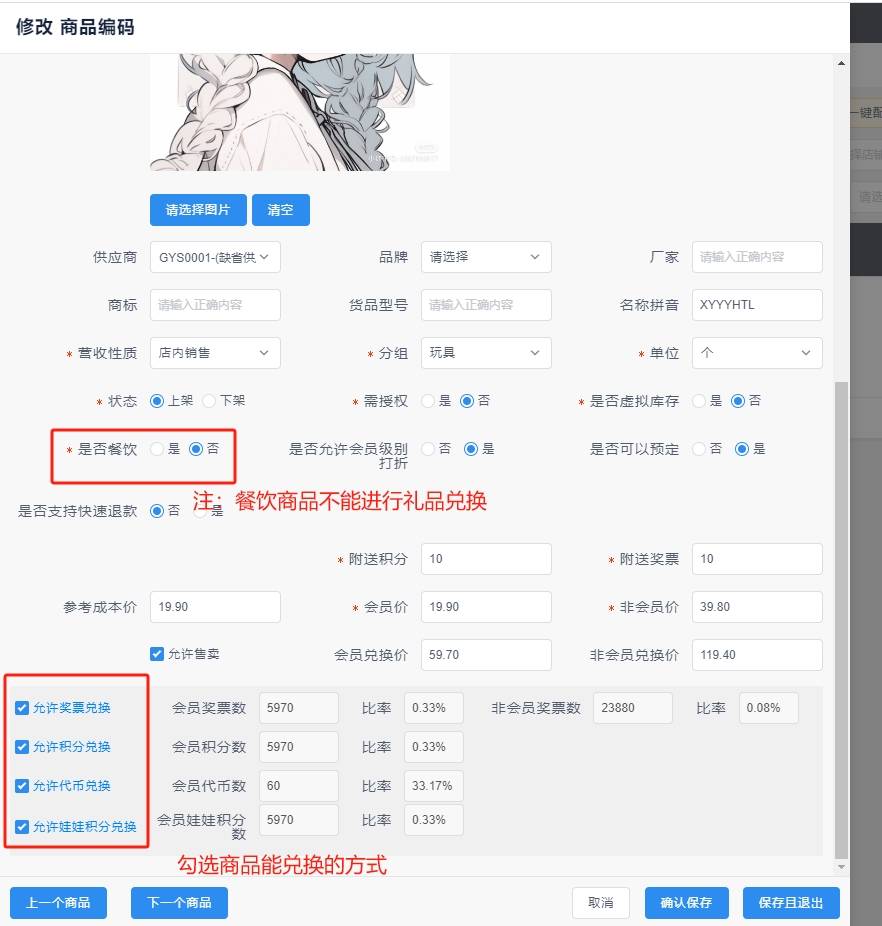The width and height of the screenshot is (882, 926).
Task: Click the 会员娃娃积分数 input field
Action: (x=299, y=820)
